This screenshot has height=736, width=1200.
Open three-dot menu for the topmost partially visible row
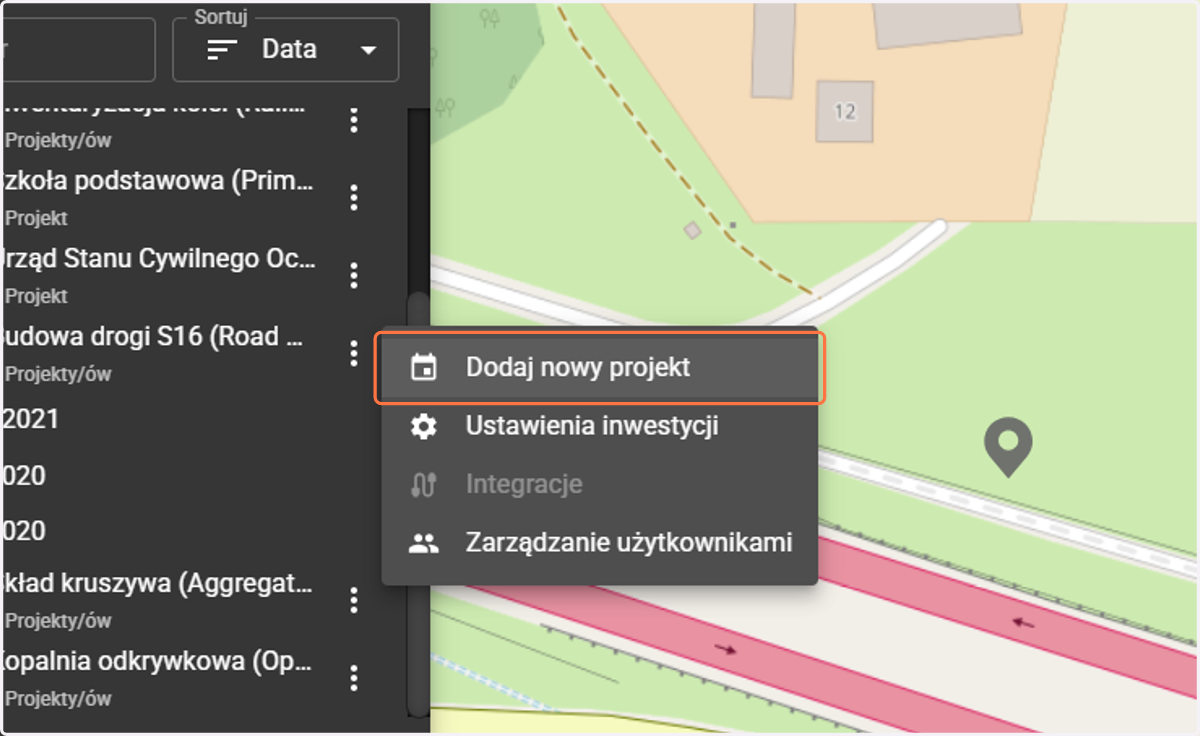click(x=353, y=121)
